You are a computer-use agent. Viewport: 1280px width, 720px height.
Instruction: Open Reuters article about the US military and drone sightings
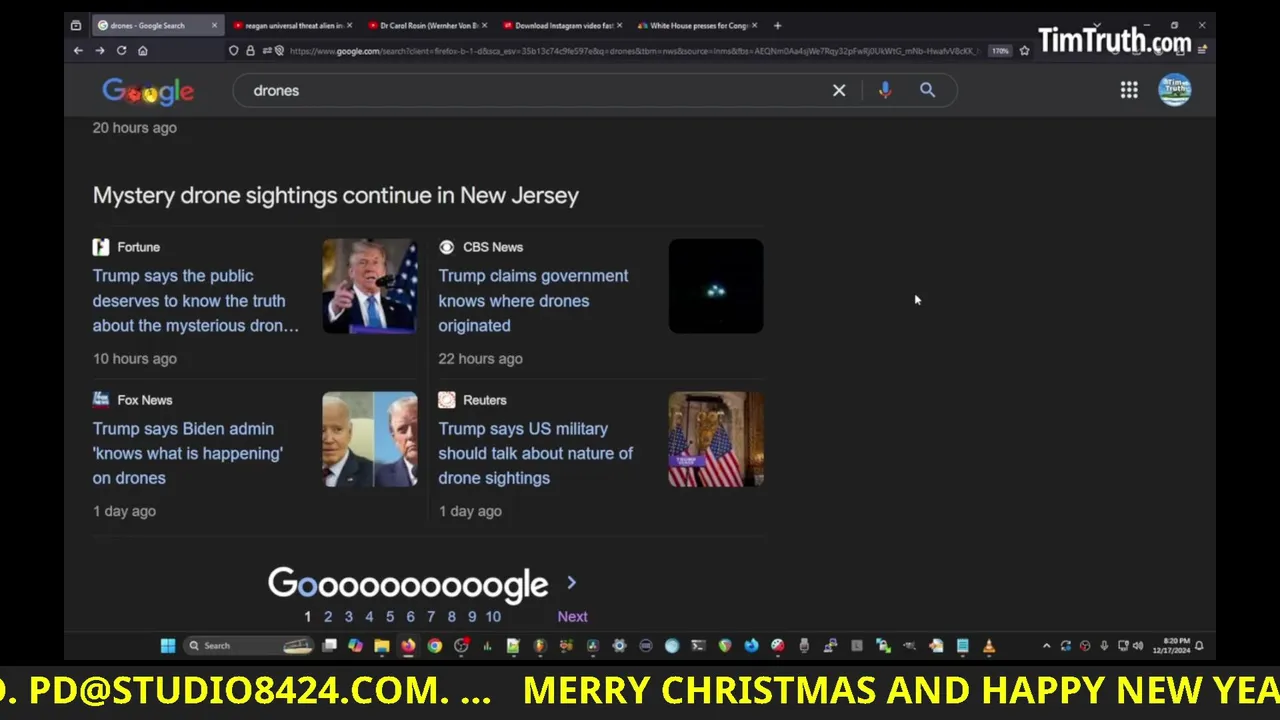click(x=535, y=453)
